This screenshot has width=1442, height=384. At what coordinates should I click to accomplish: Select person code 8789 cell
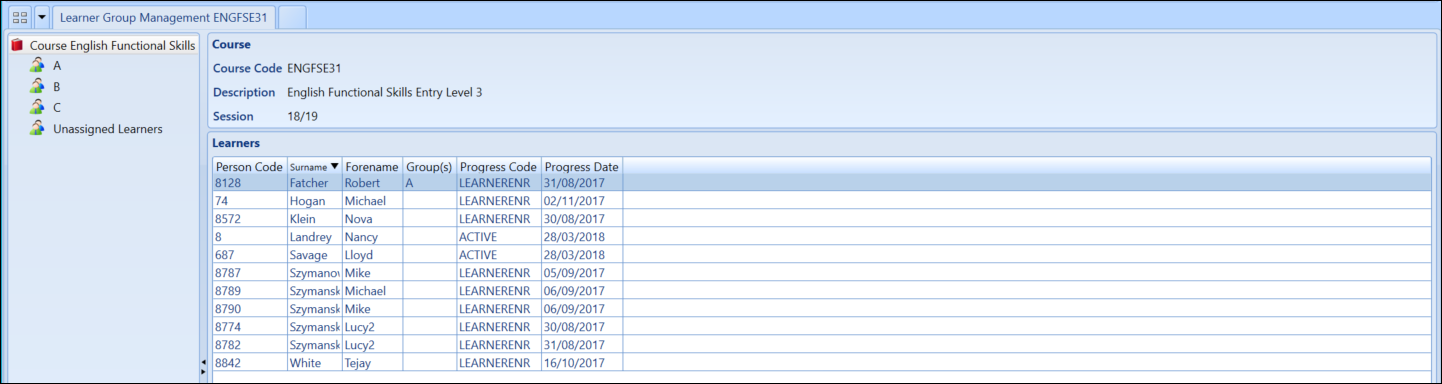coord(249,290)
